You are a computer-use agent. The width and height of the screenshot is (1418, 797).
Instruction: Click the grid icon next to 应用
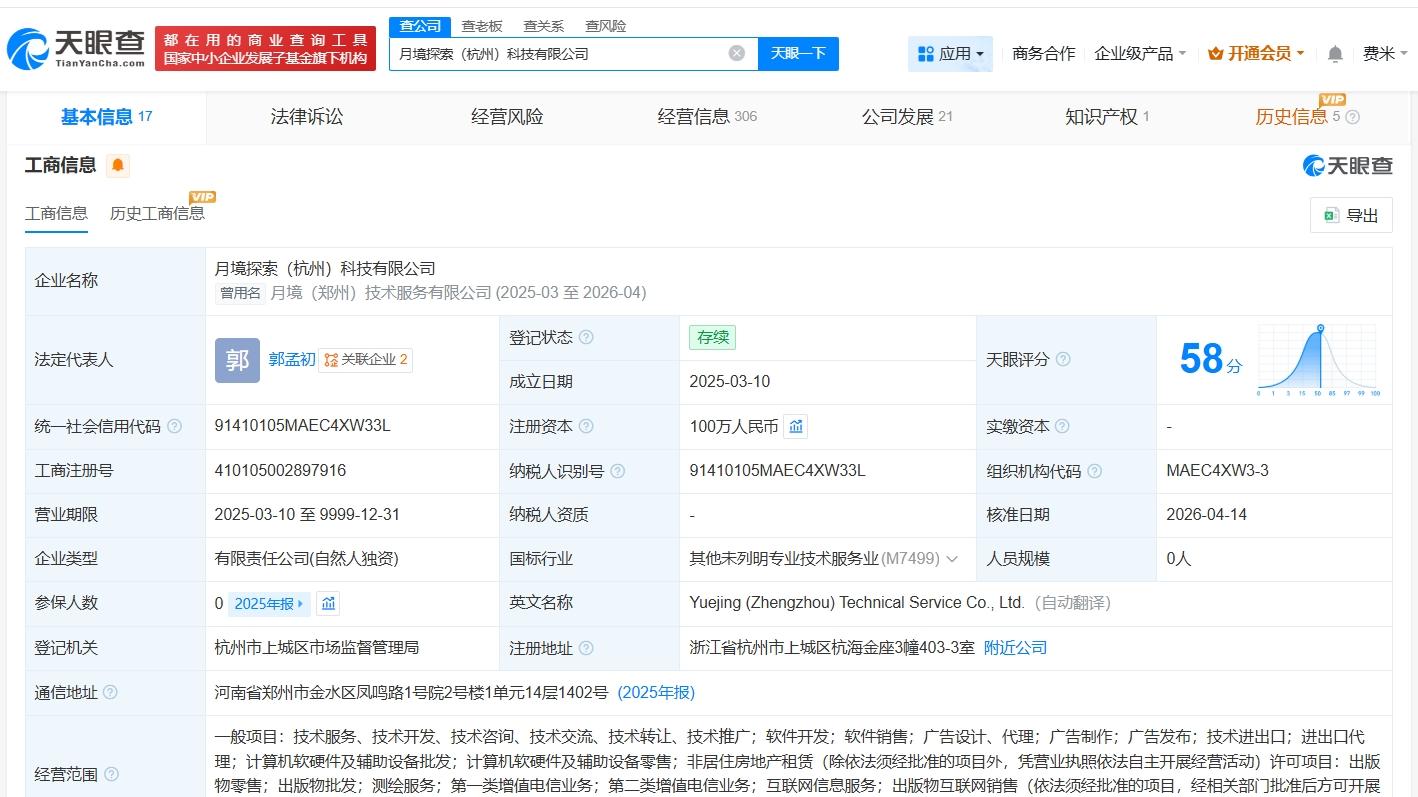point(924,53)
